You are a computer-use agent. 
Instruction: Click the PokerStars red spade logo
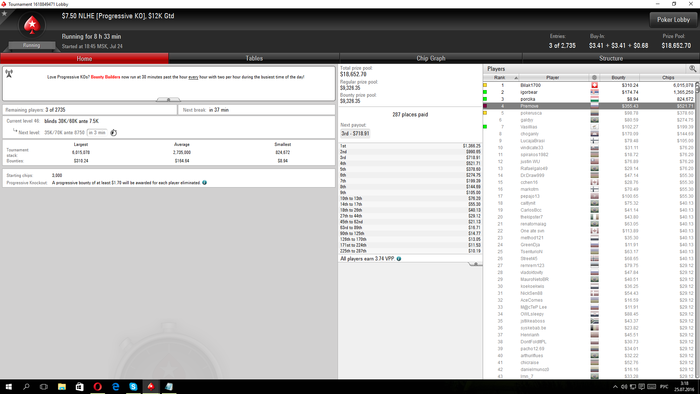click(x=32, y=25)
